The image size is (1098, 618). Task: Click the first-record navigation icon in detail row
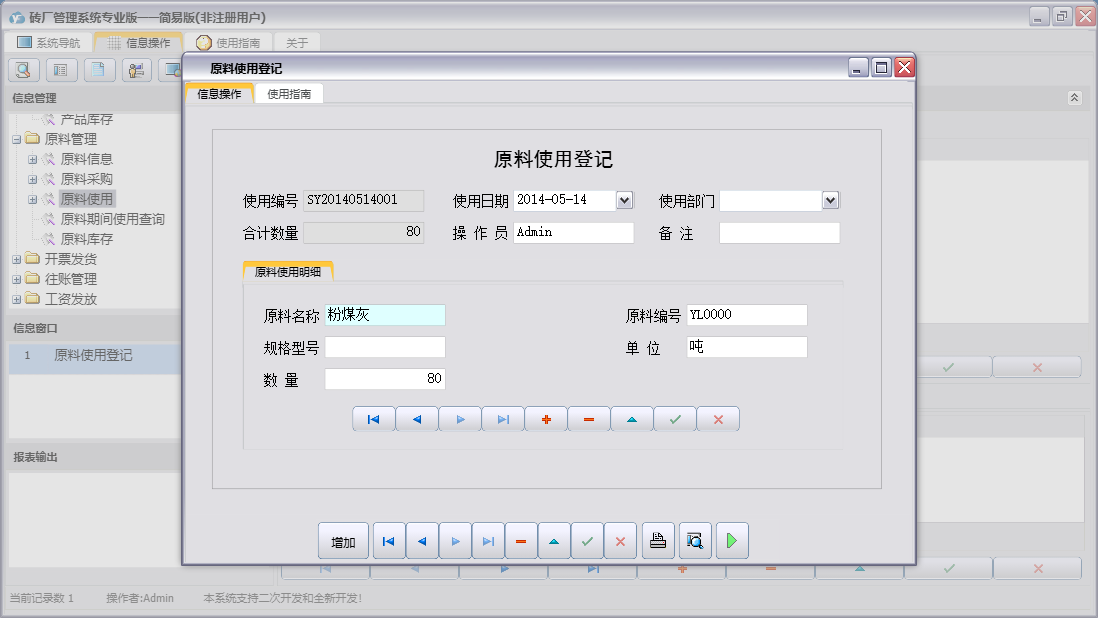click(373, 419)
